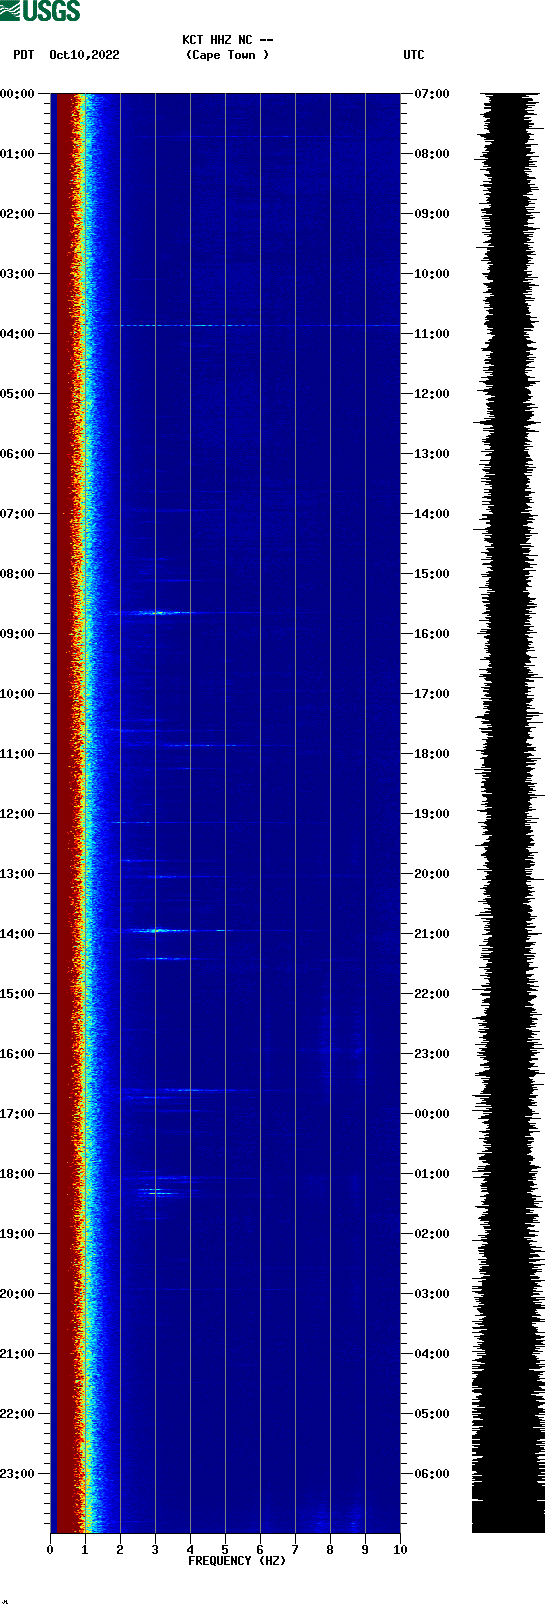This screenshot has height=1613, width=552.
Task: Click the 5 Hz frequency tick label
Action: click(x=225, y=1550)
